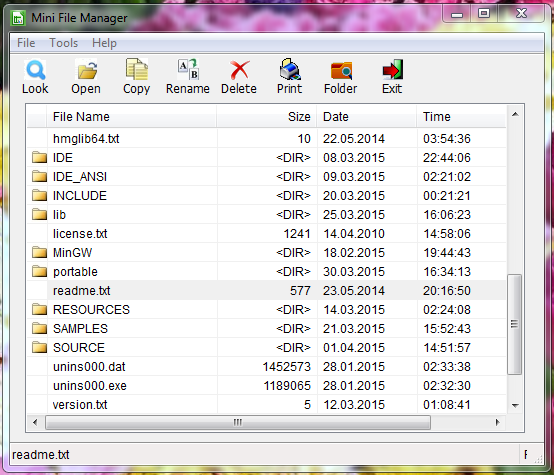Click the Exit toolbar icon
This screenshot has width=554, height=475.
pyautogui.click(x=393, y=70)
